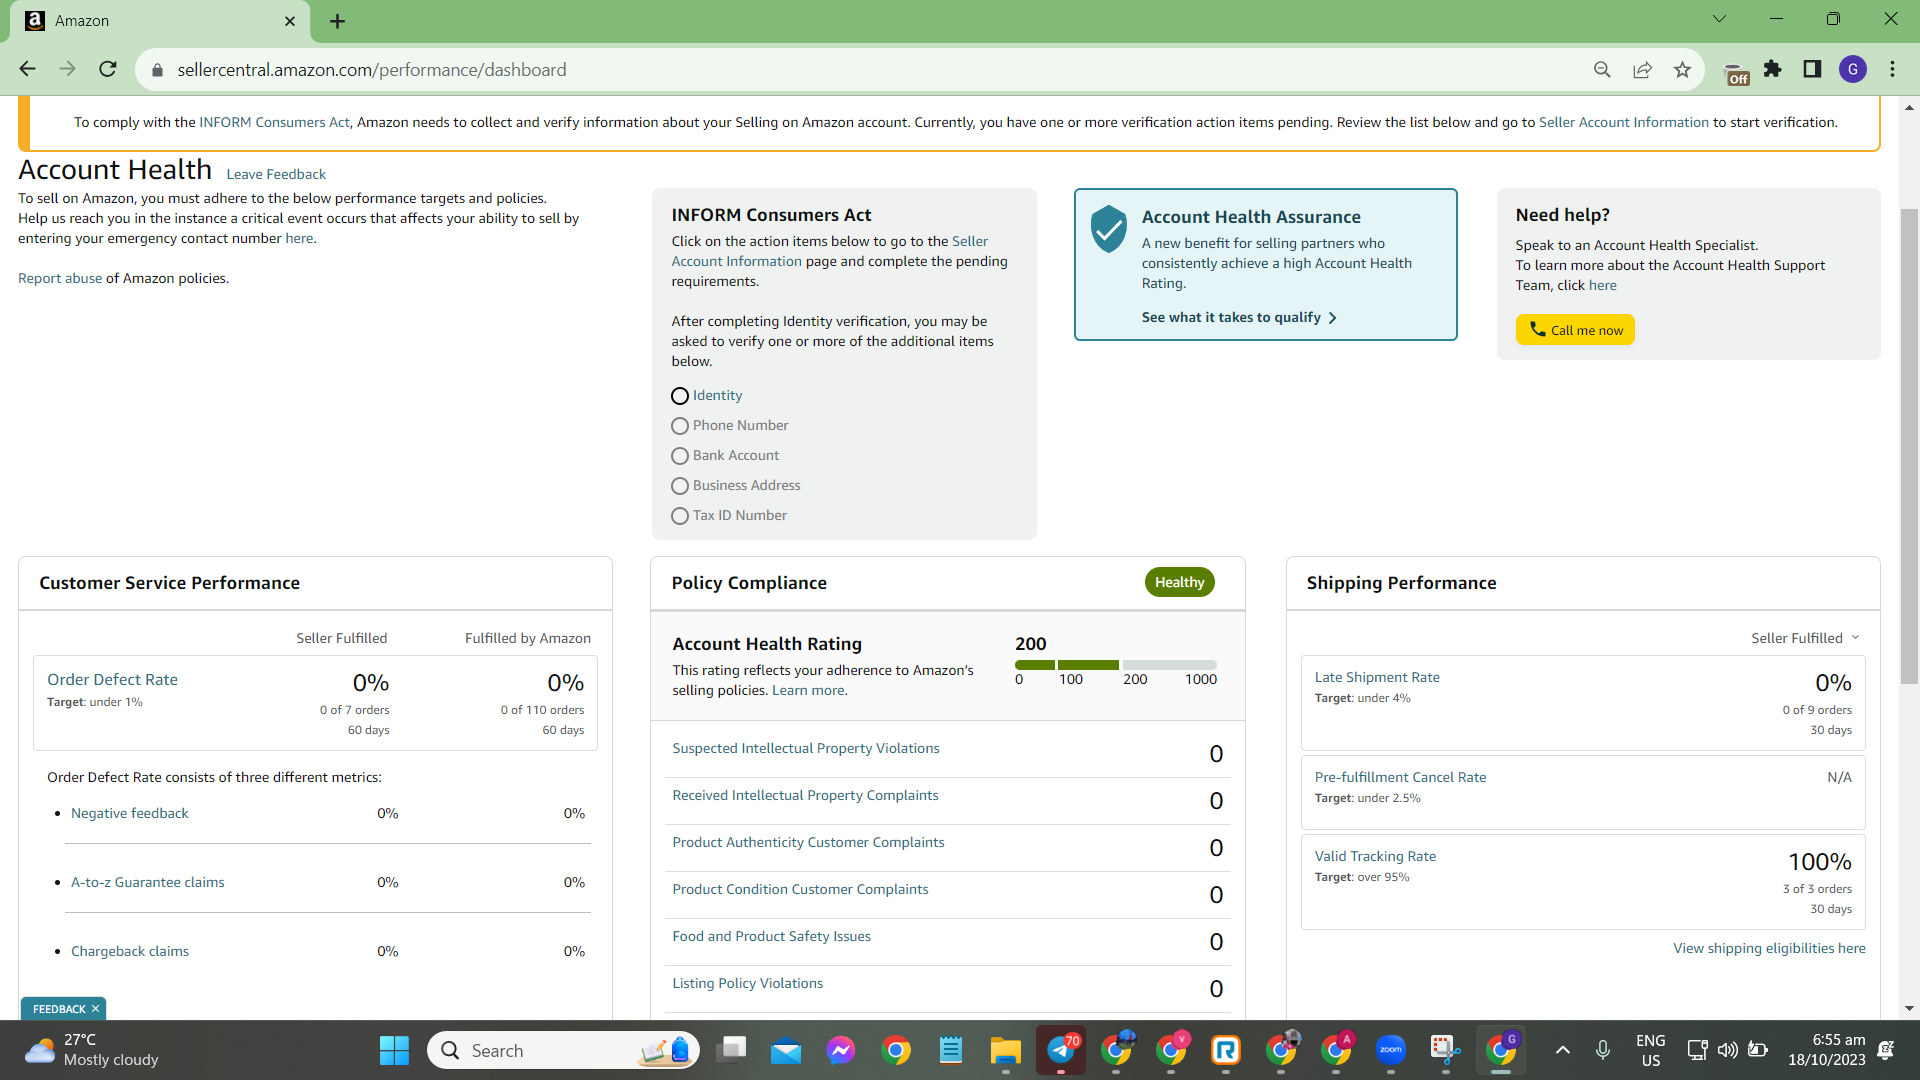
Task: Open the notification bell in the tray
Action: point(1886,1050)
